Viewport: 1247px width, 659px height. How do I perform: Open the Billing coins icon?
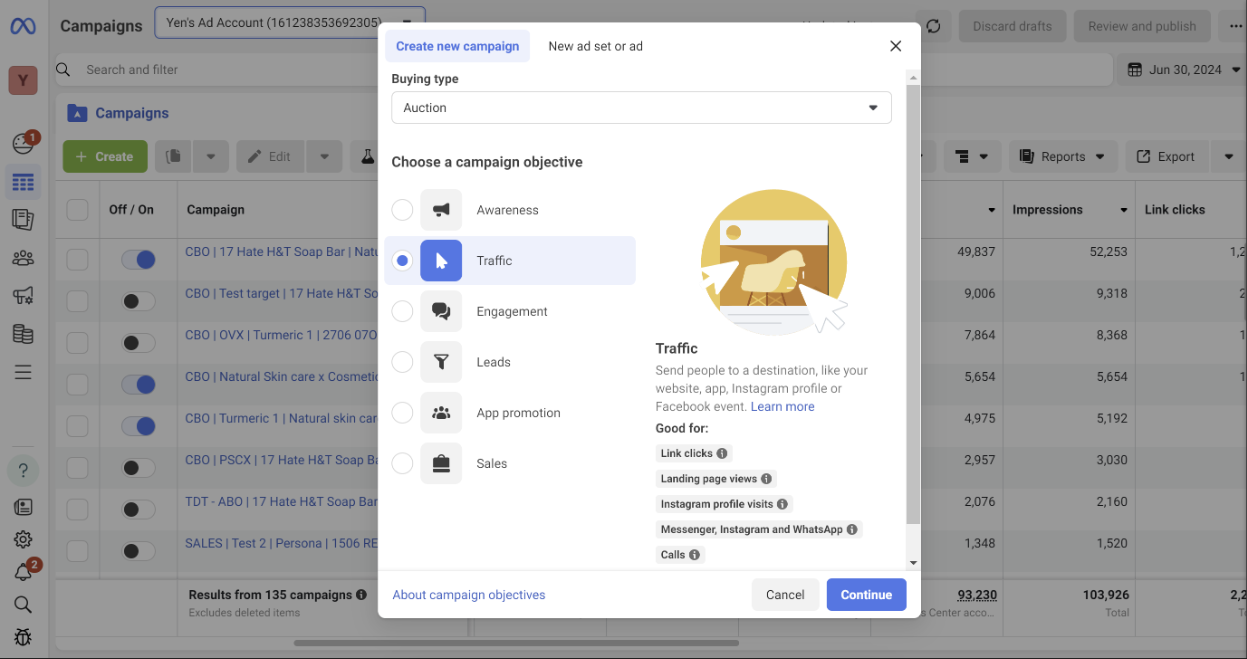point(22,334)
